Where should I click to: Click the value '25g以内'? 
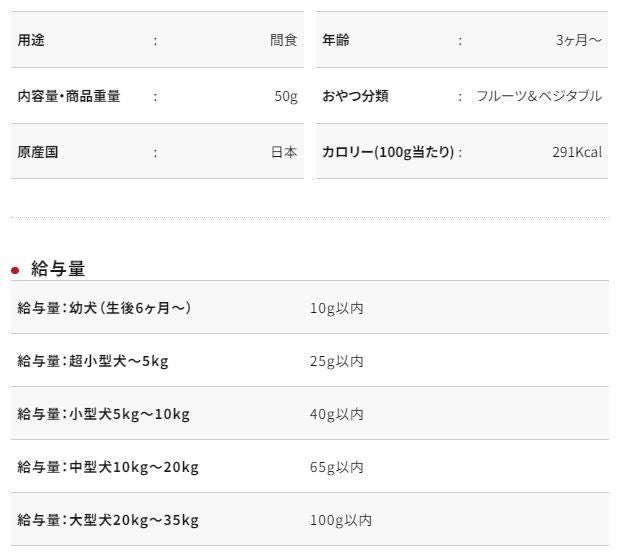click(336, 361)
